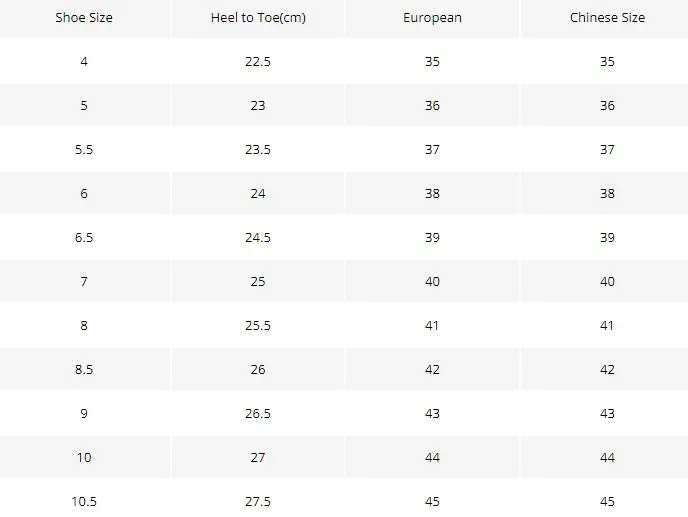Click the European column header
The image size is (688, 517).
tap(432, 18)
